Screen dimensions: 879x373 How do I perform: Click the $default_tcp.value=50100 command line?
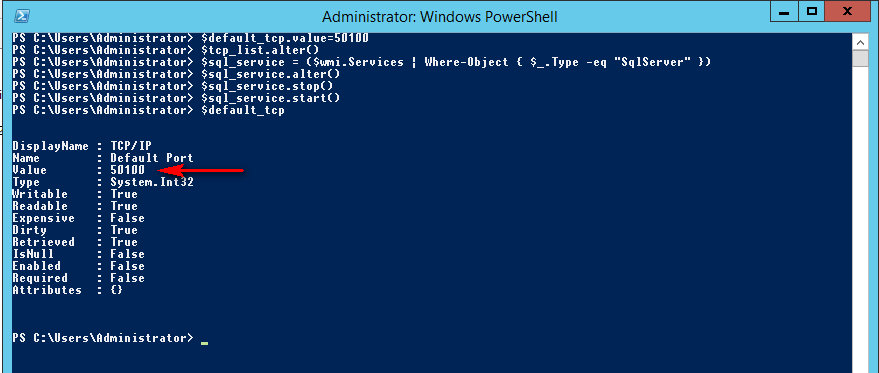point(191,38)
